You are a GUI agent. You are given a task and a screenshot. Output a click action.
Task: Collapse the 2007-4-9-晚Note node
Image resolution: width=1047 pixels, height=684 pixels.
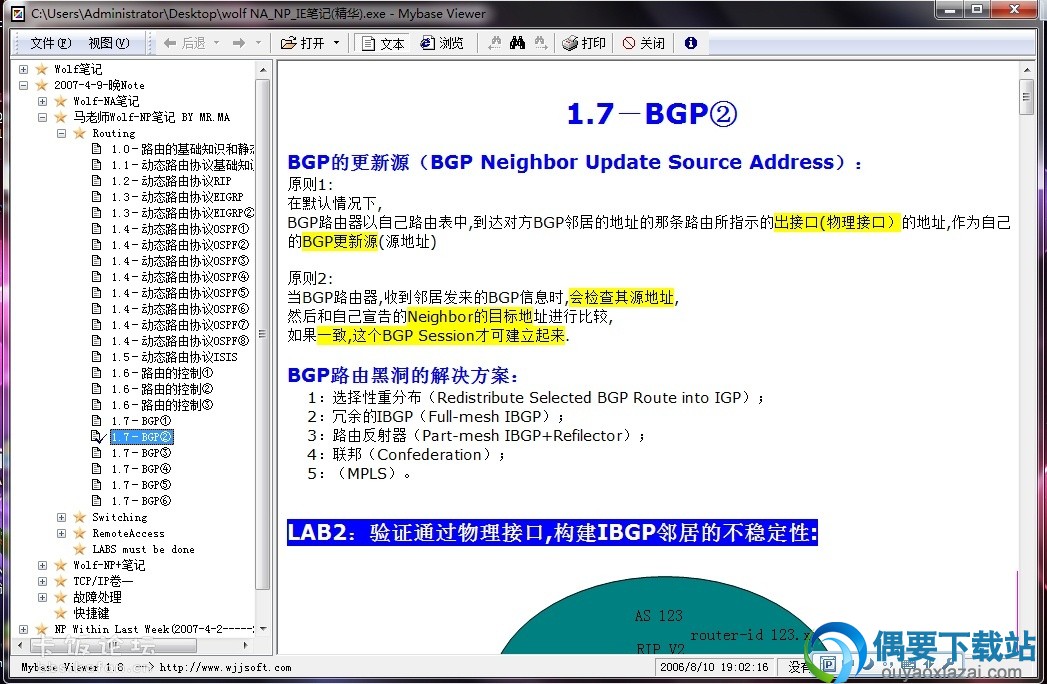point(23,86)
